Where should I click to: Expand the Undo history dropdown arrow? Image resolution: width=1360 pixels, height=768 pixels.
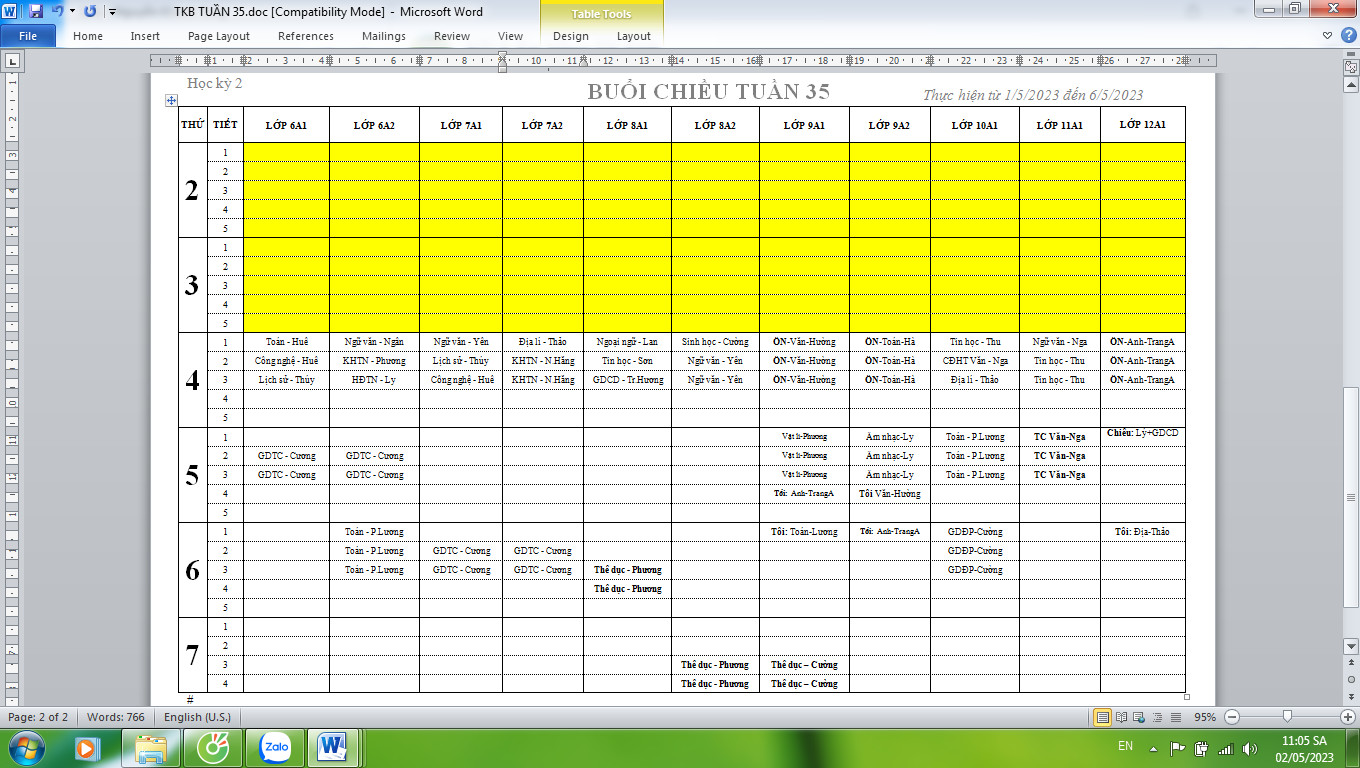72,12
